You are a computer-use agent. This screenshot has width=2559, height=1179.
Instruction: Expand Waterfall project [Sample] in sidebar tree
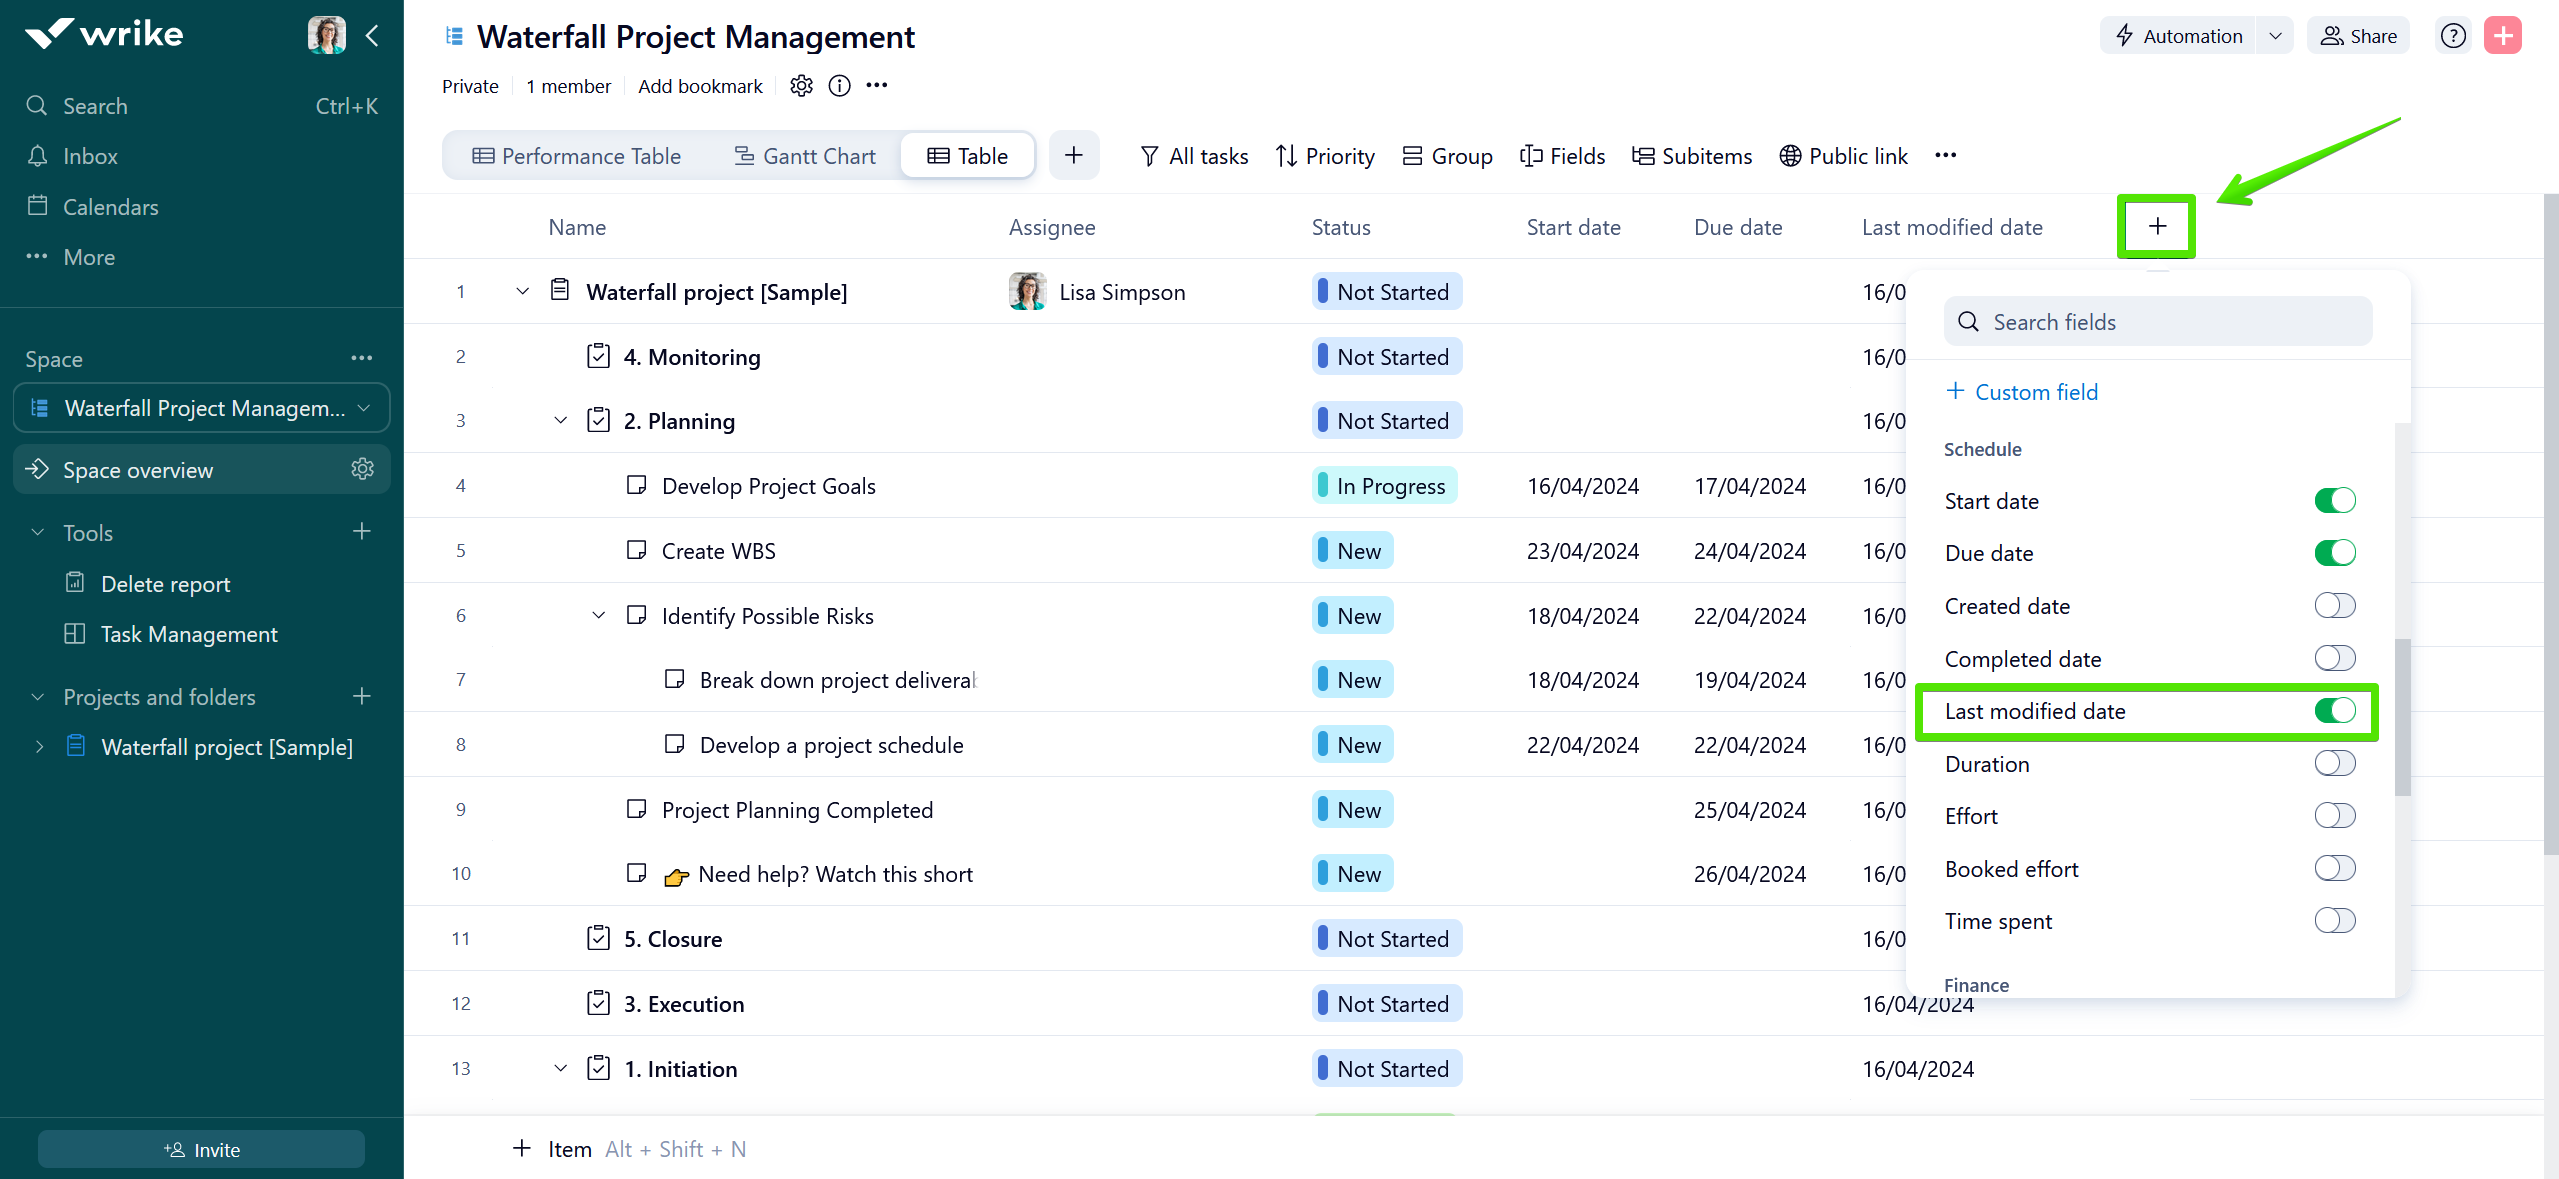(x=39, y=747)
